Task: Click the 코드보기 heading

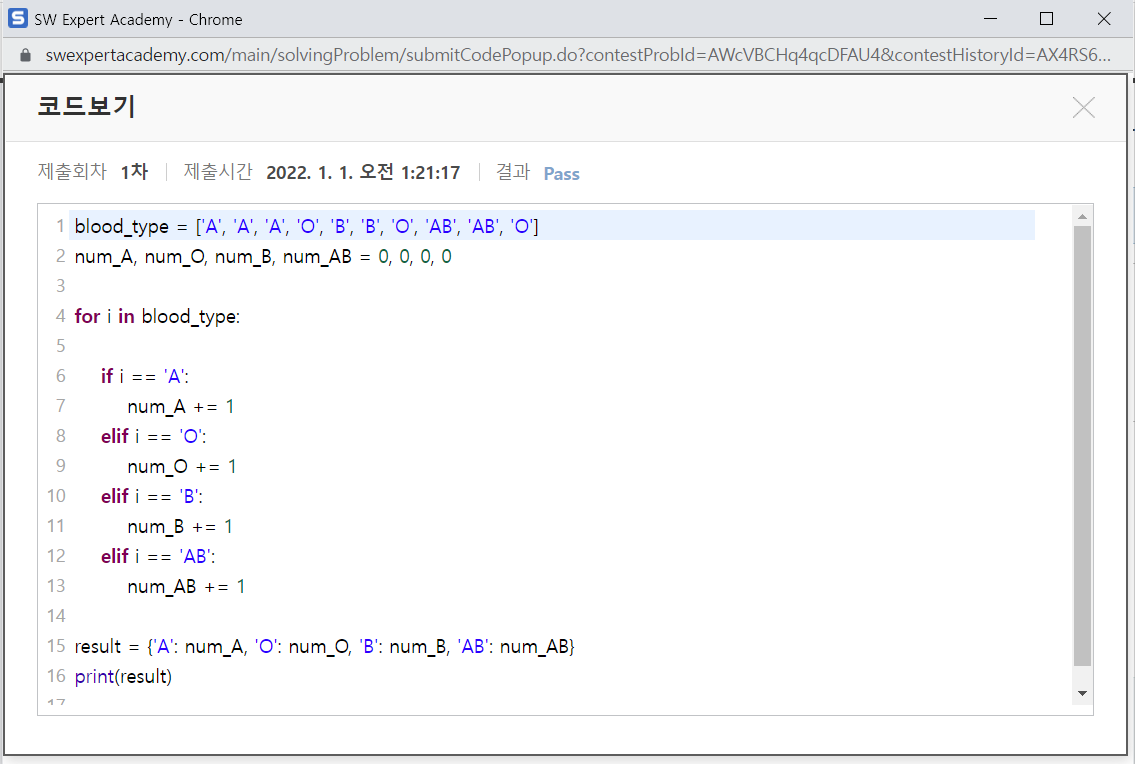Action: point(86,106)
